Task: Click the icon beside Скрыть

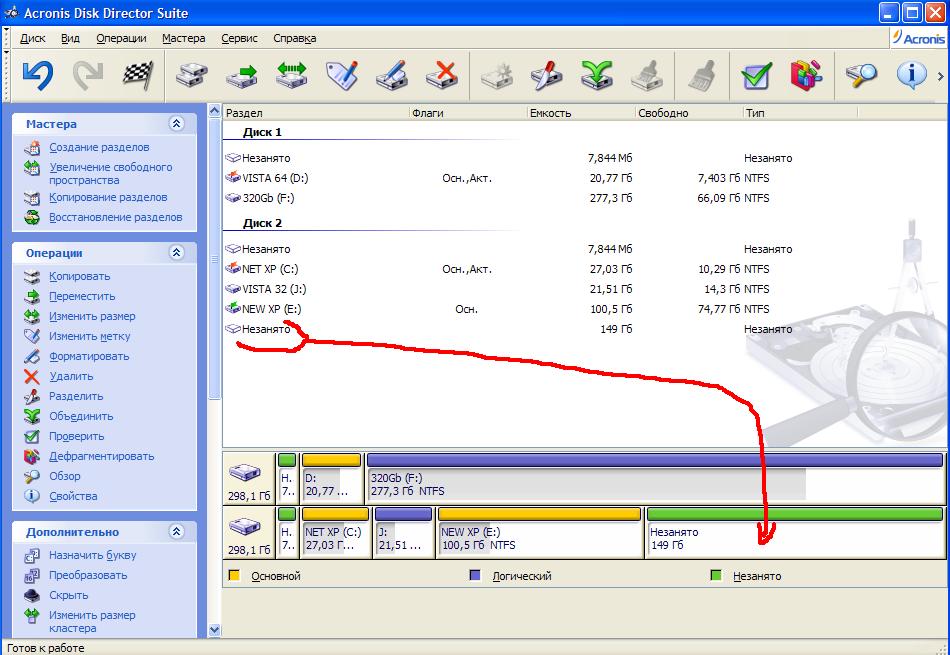Action: point(32,596)
